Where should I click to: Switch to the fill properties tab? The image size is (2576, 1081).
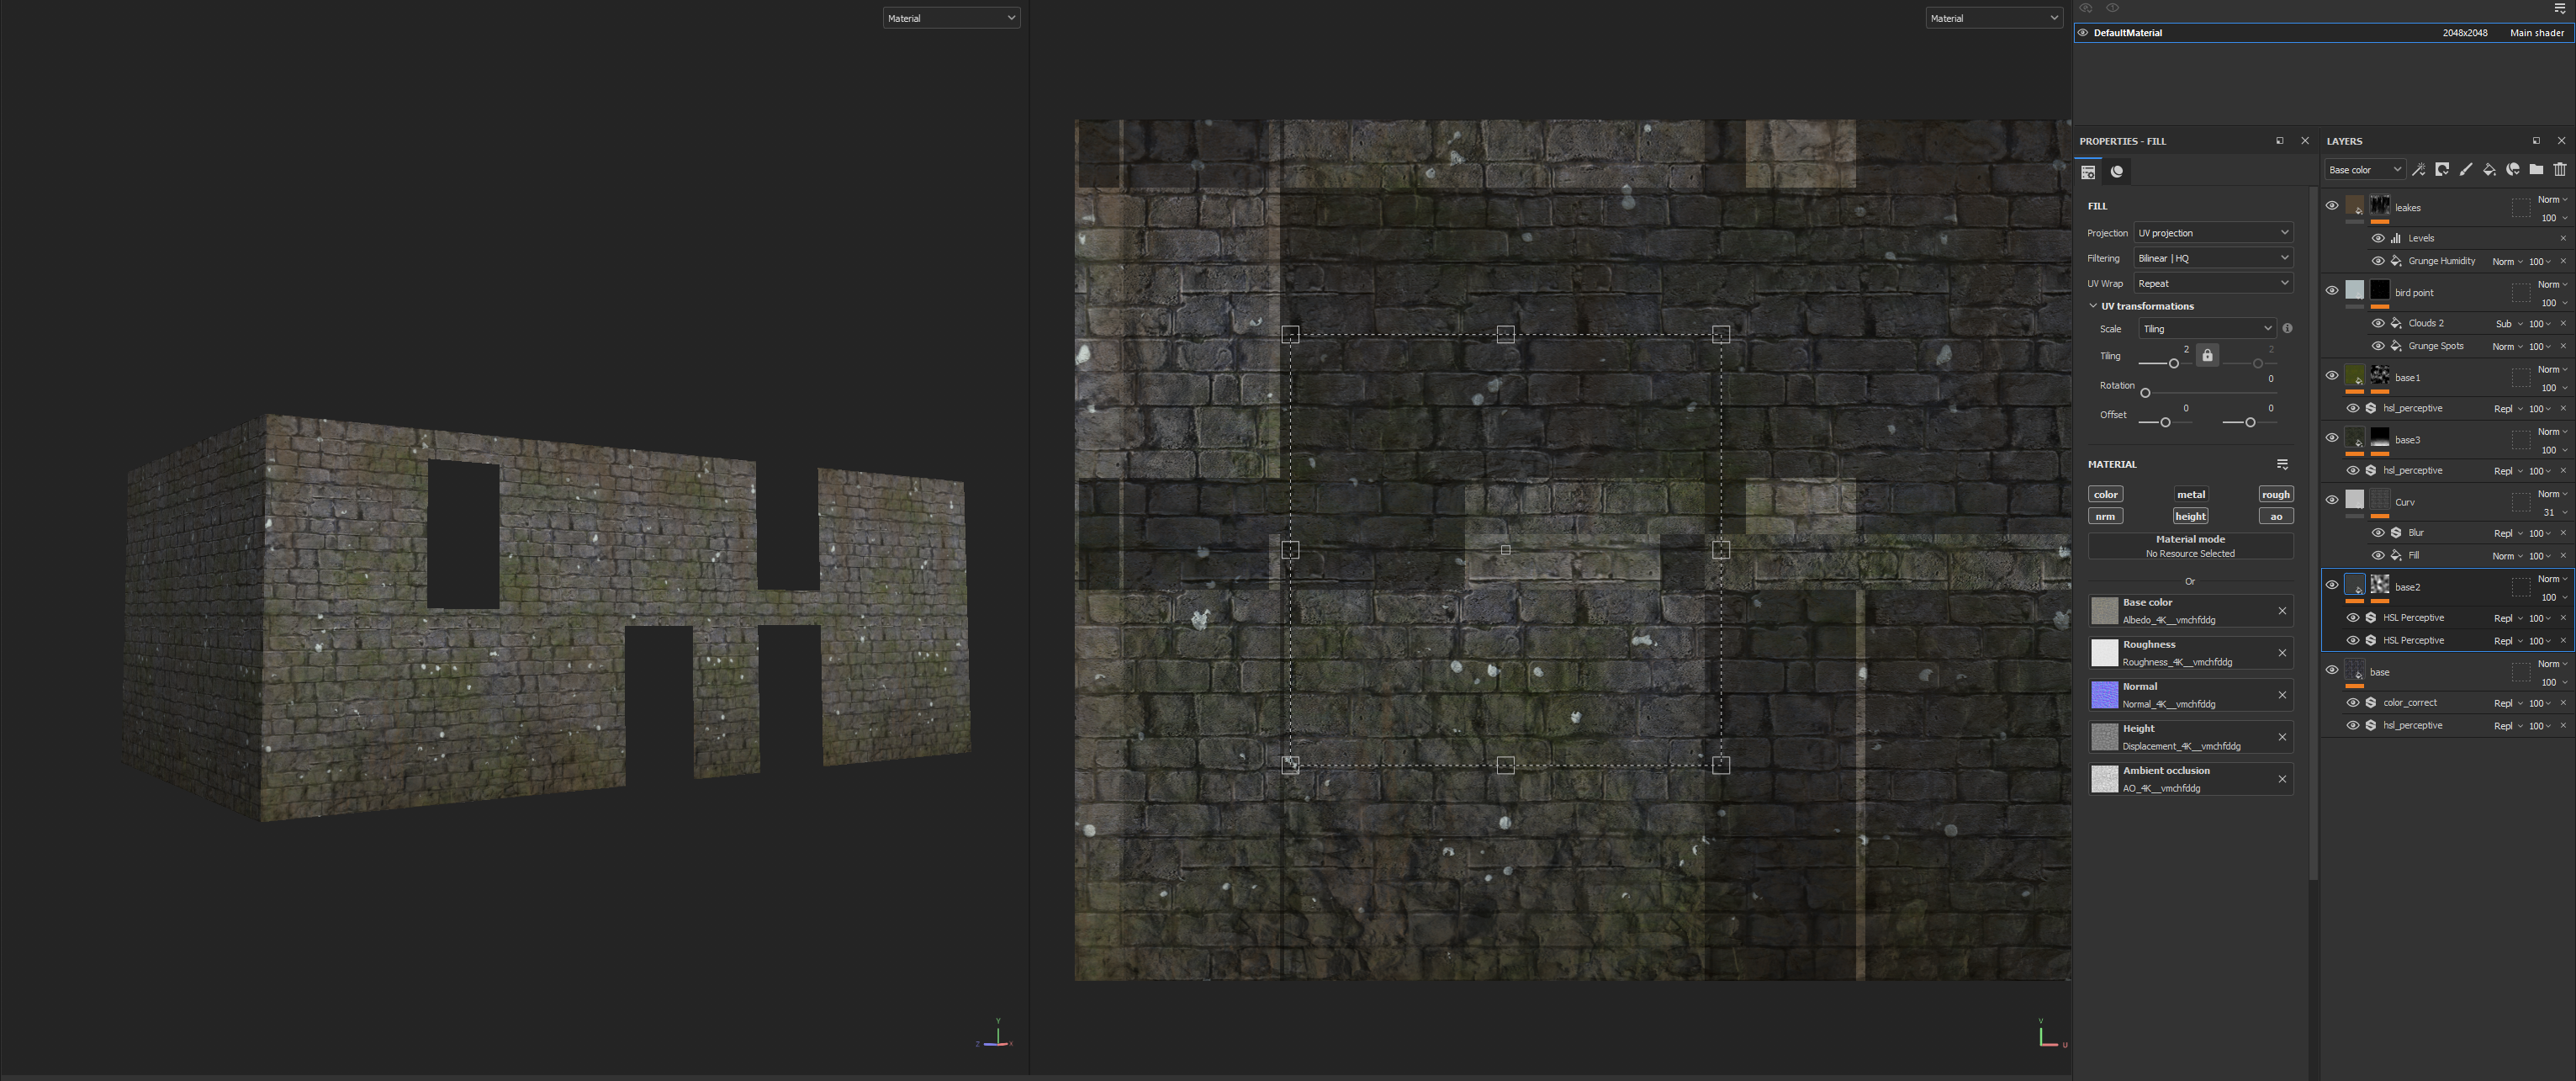pyautogui.click(x=2088, y=172)
